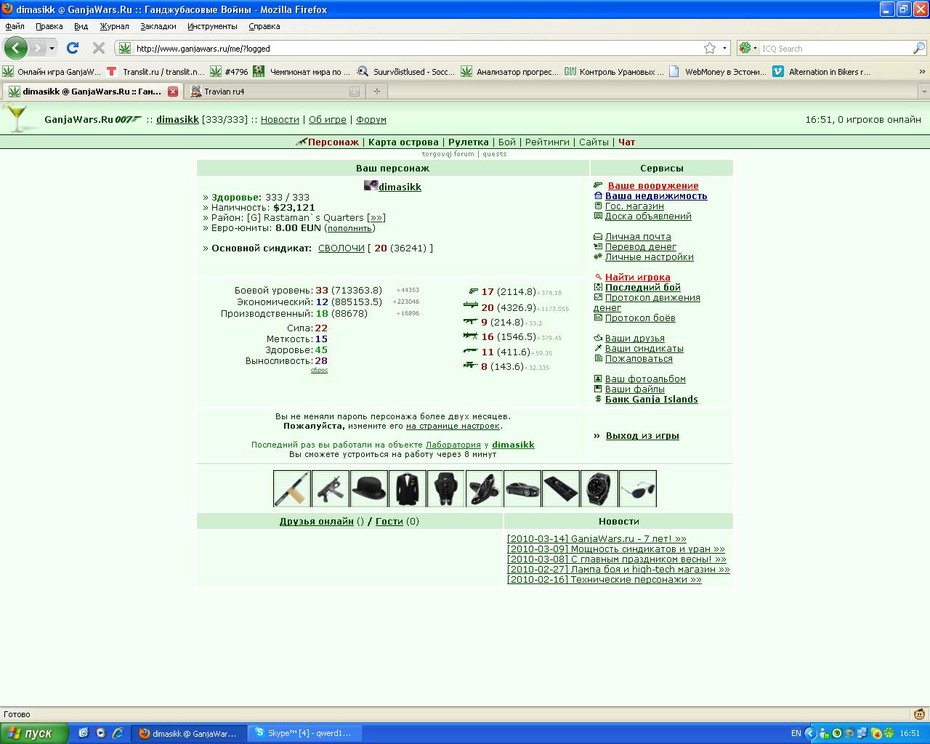Click the Internet Explorer quick launch icon
930x744 pixels.
click(117, 733)
